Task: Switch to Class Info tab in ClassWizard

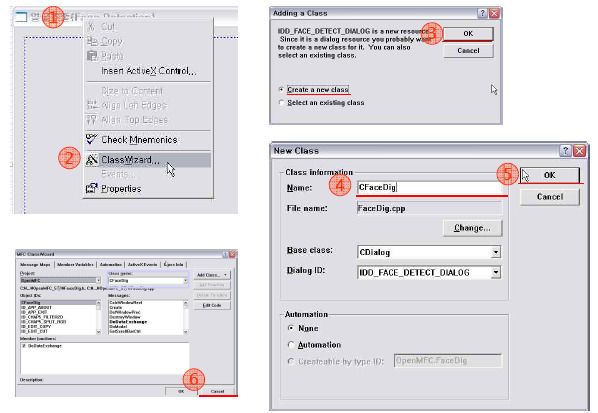Action: point(174,264)
